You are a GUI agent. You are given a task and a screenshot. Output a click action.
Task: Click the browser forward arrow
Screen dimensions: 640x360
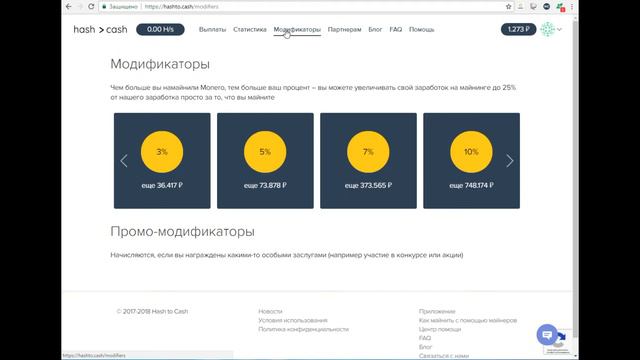point(80,7)
